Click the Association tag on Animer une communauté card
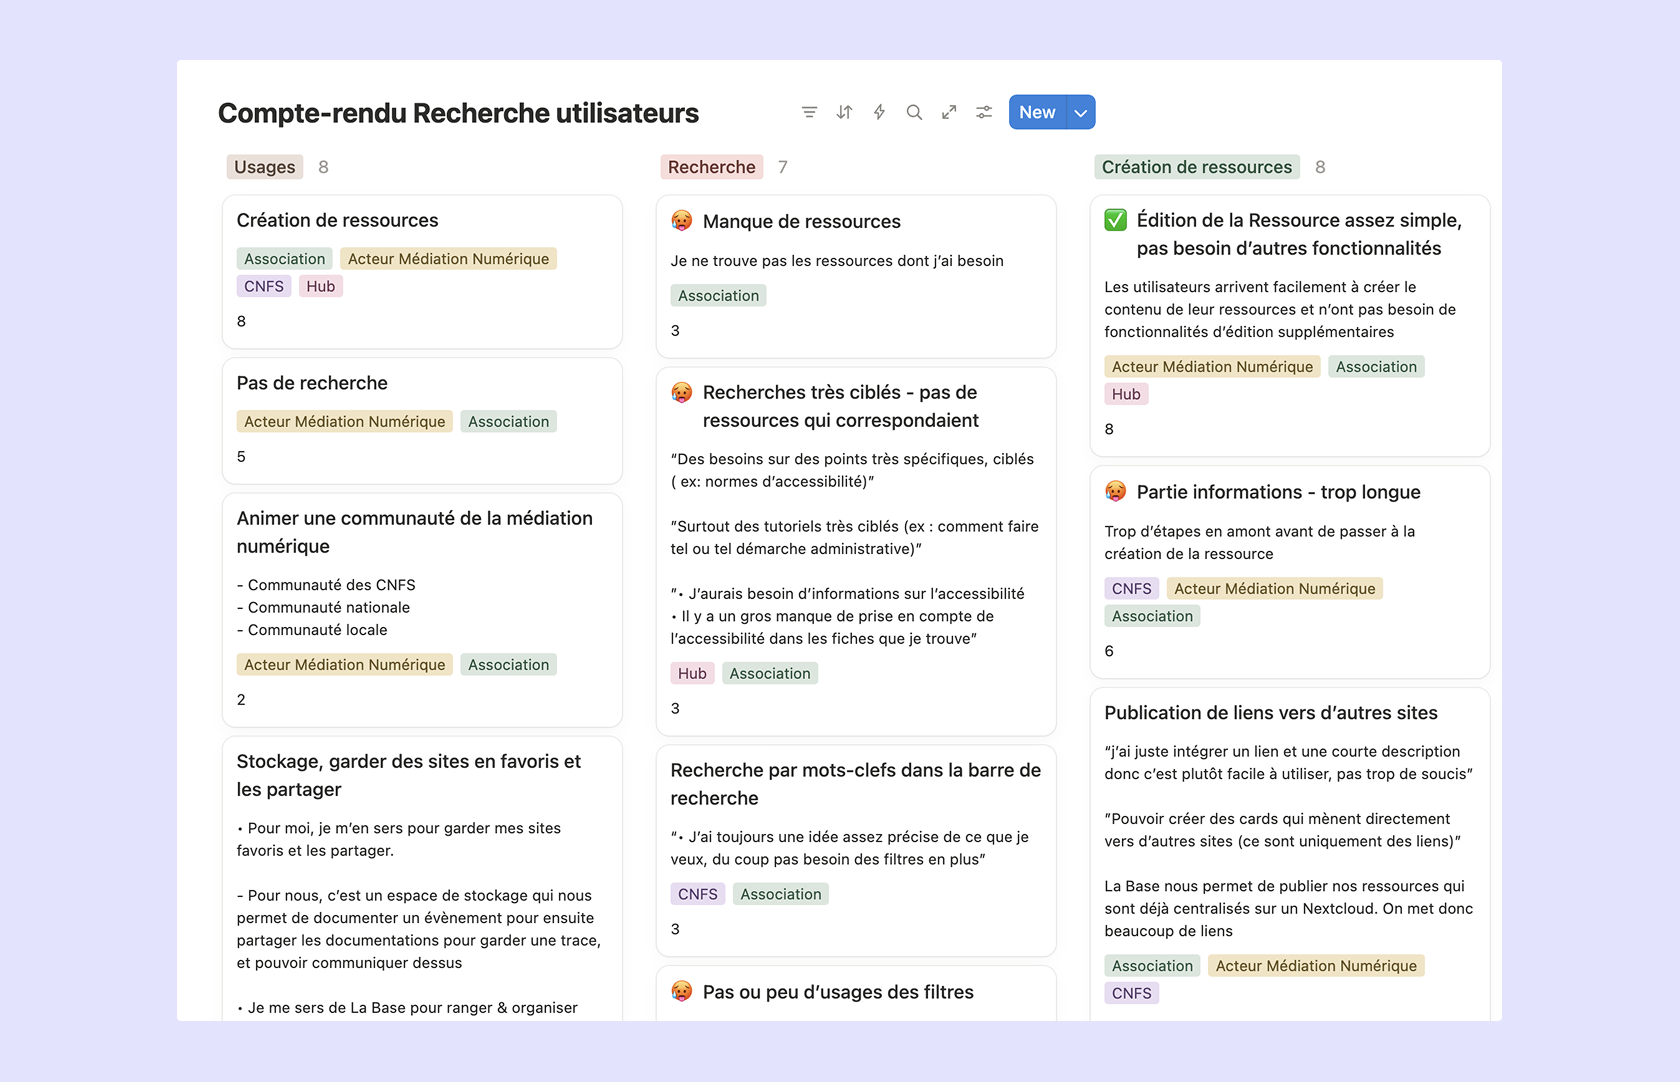Screen dimensions: 1680x1082 tap(508, 665)
